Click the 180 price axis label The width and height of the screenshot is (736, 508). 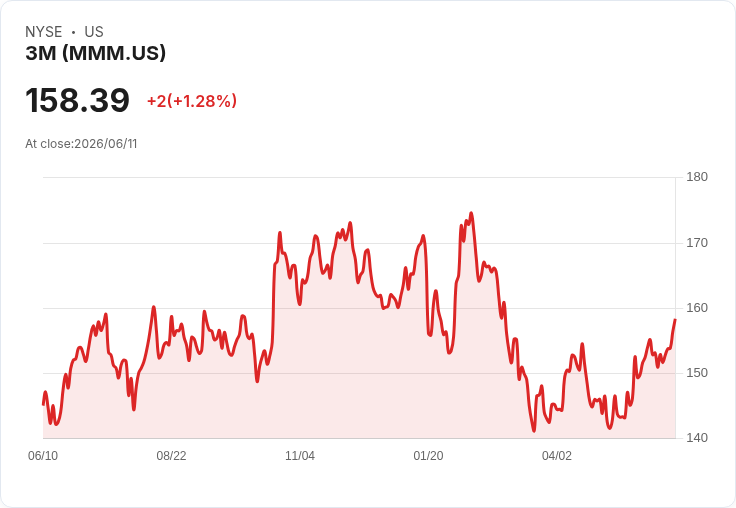(x=697, y=177)
